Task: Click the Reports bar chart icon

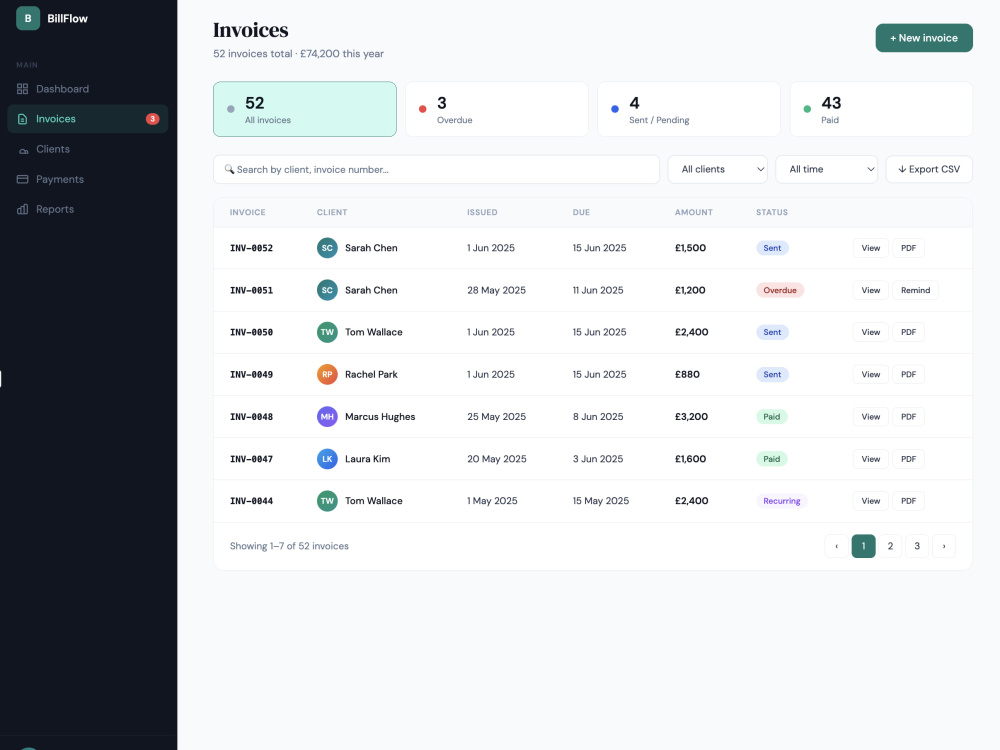Action: (x=22, y=209)
